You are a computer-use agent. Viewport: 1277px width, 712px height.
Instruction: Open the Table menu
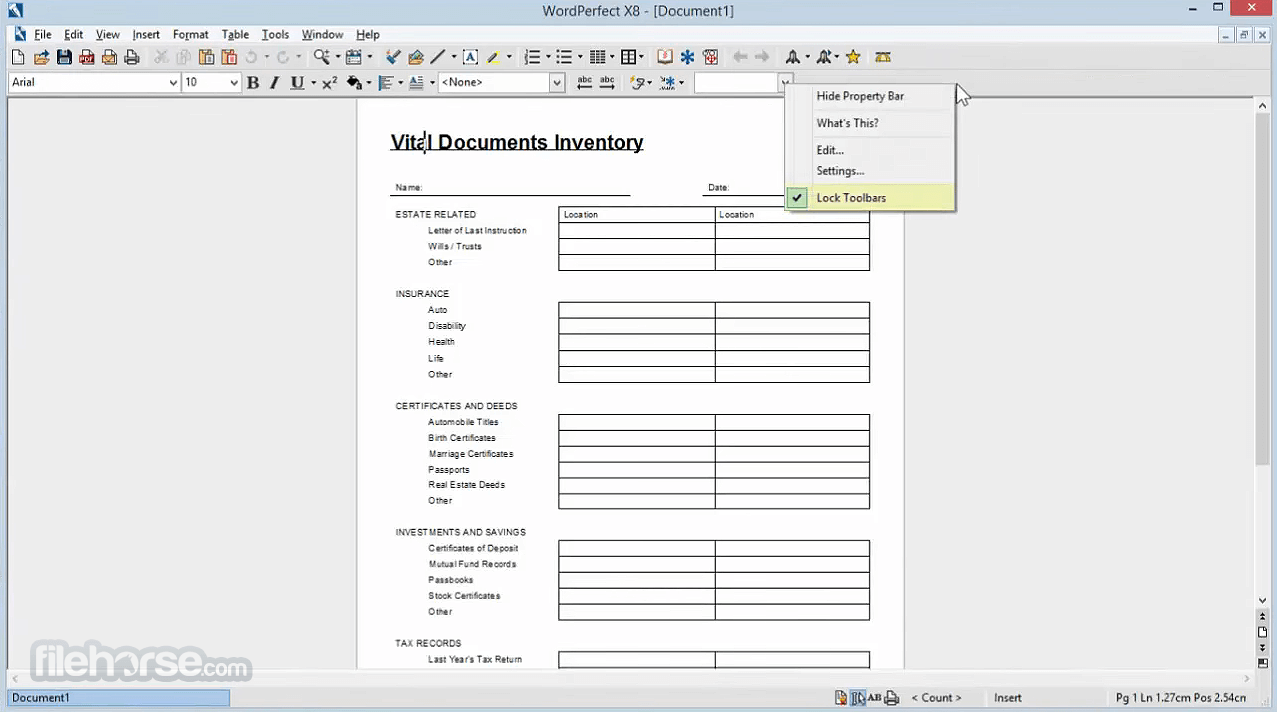[235, 34]
